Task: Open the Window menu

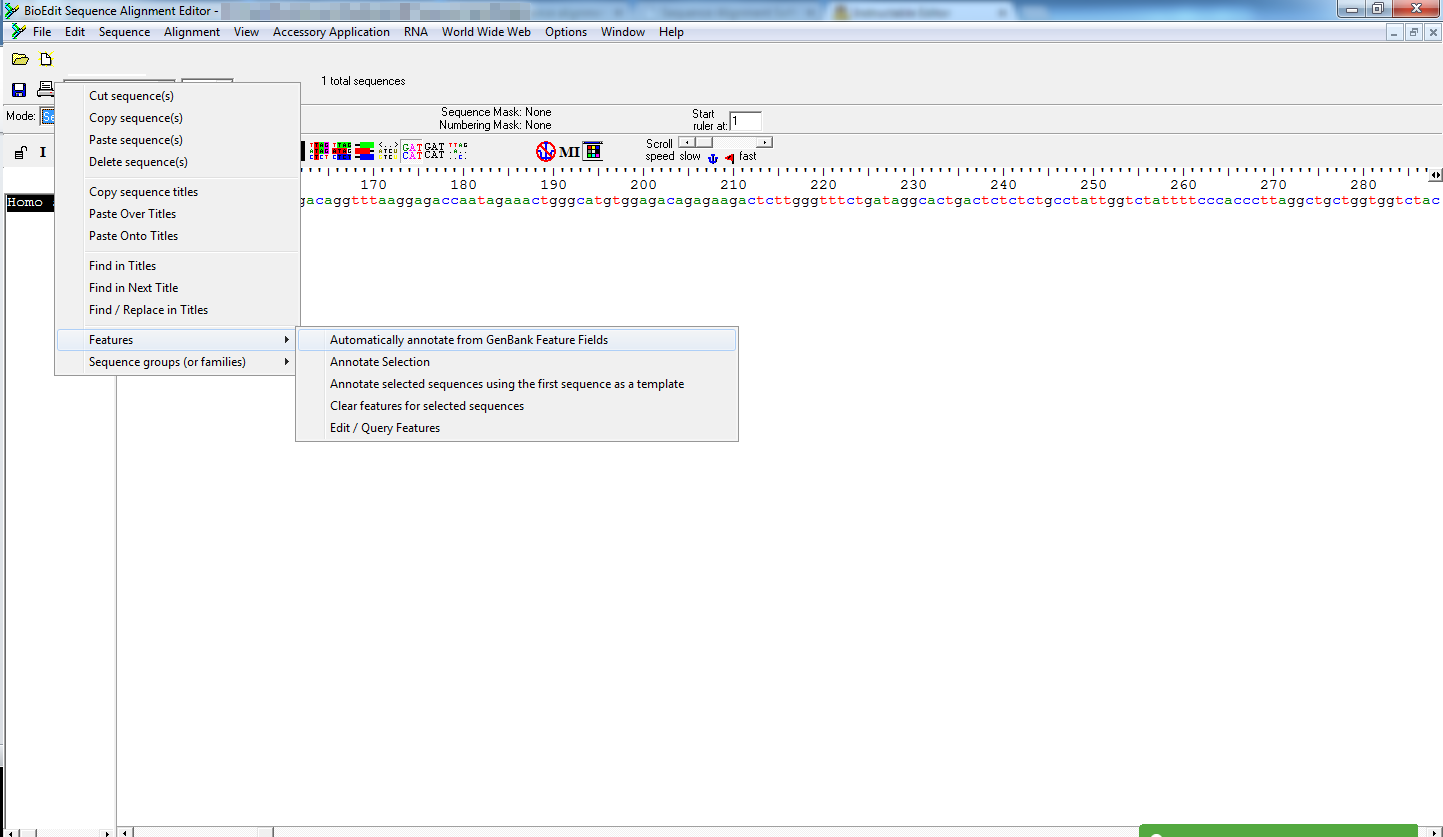Action: [623, 32]
